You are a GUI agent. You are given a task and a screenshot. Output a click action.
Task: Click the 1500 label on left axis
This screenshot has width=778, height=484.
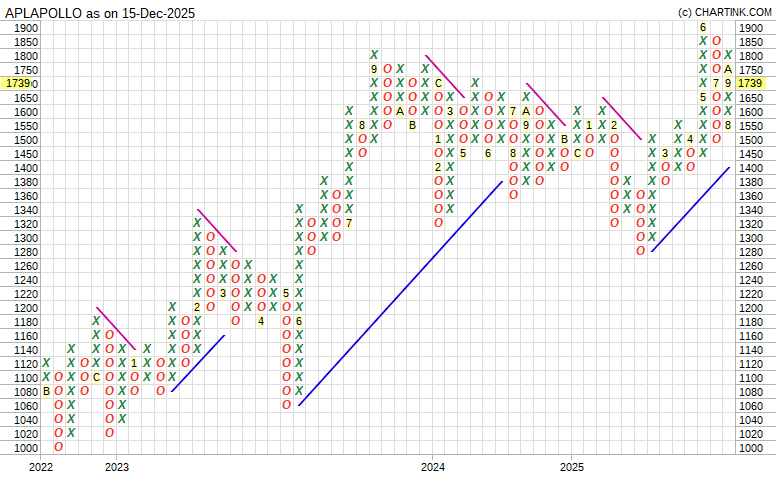27,140
